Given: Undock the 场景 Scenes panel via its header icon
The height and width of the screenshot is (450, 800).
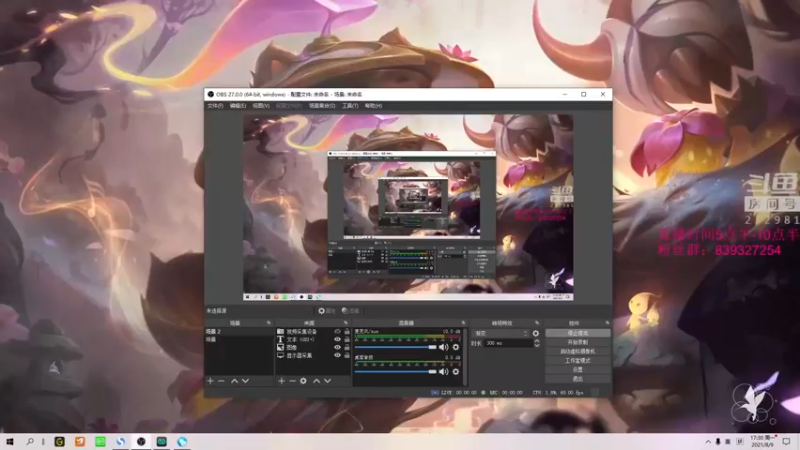Looking at the screenshot, I should click(x=269, y=323).
